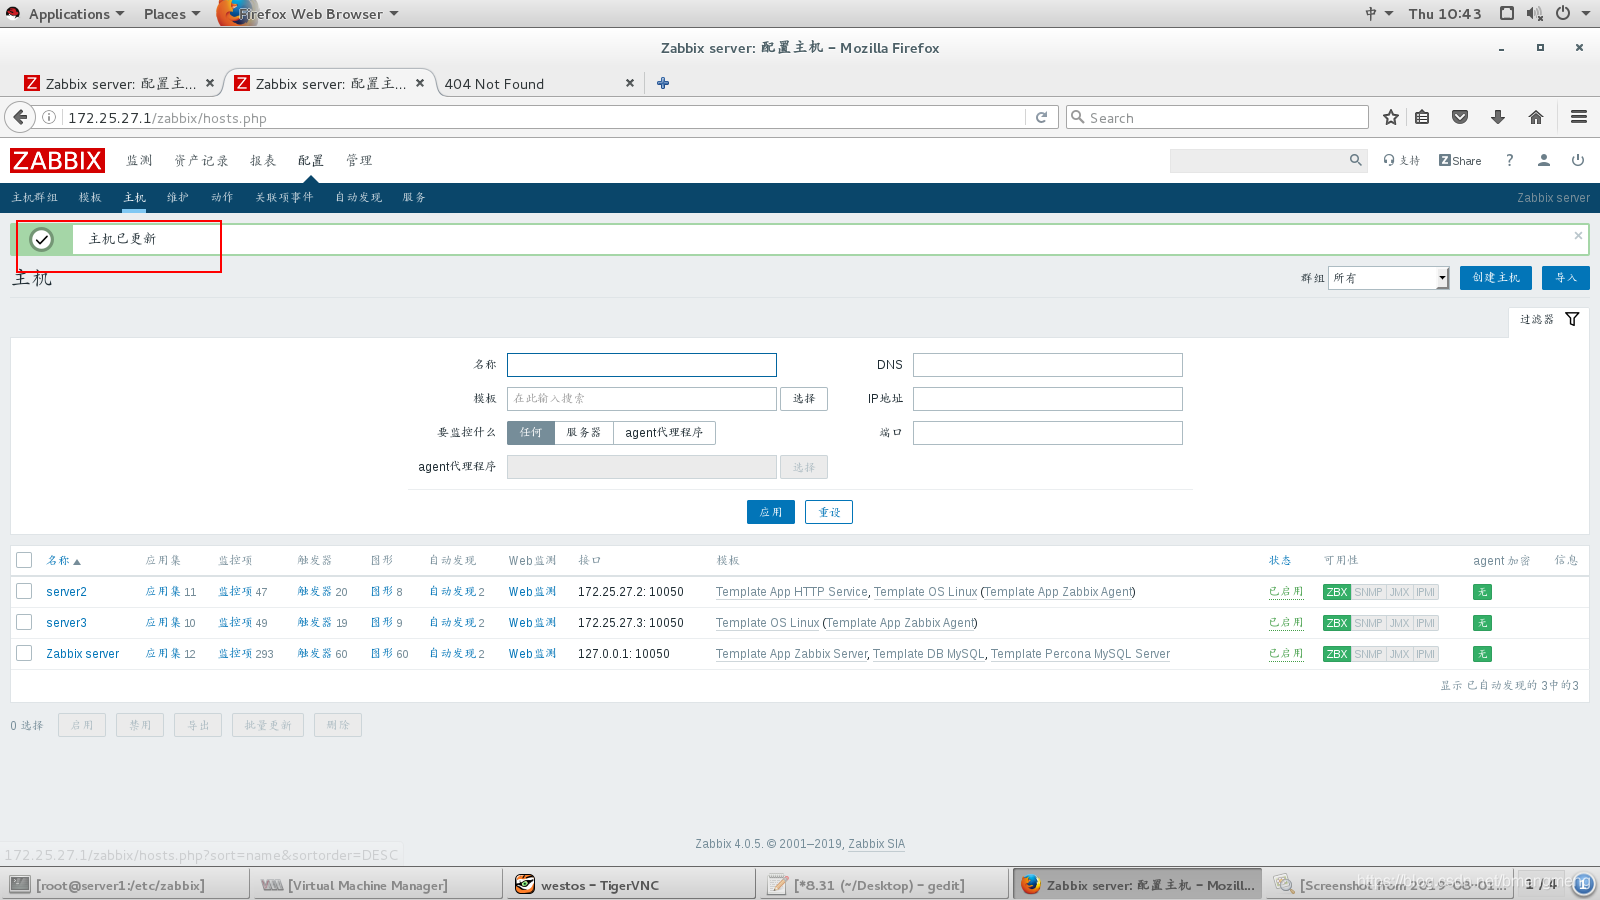Focus the IP地址 filter field
1600x900 pixels.
pos(1048,399)
